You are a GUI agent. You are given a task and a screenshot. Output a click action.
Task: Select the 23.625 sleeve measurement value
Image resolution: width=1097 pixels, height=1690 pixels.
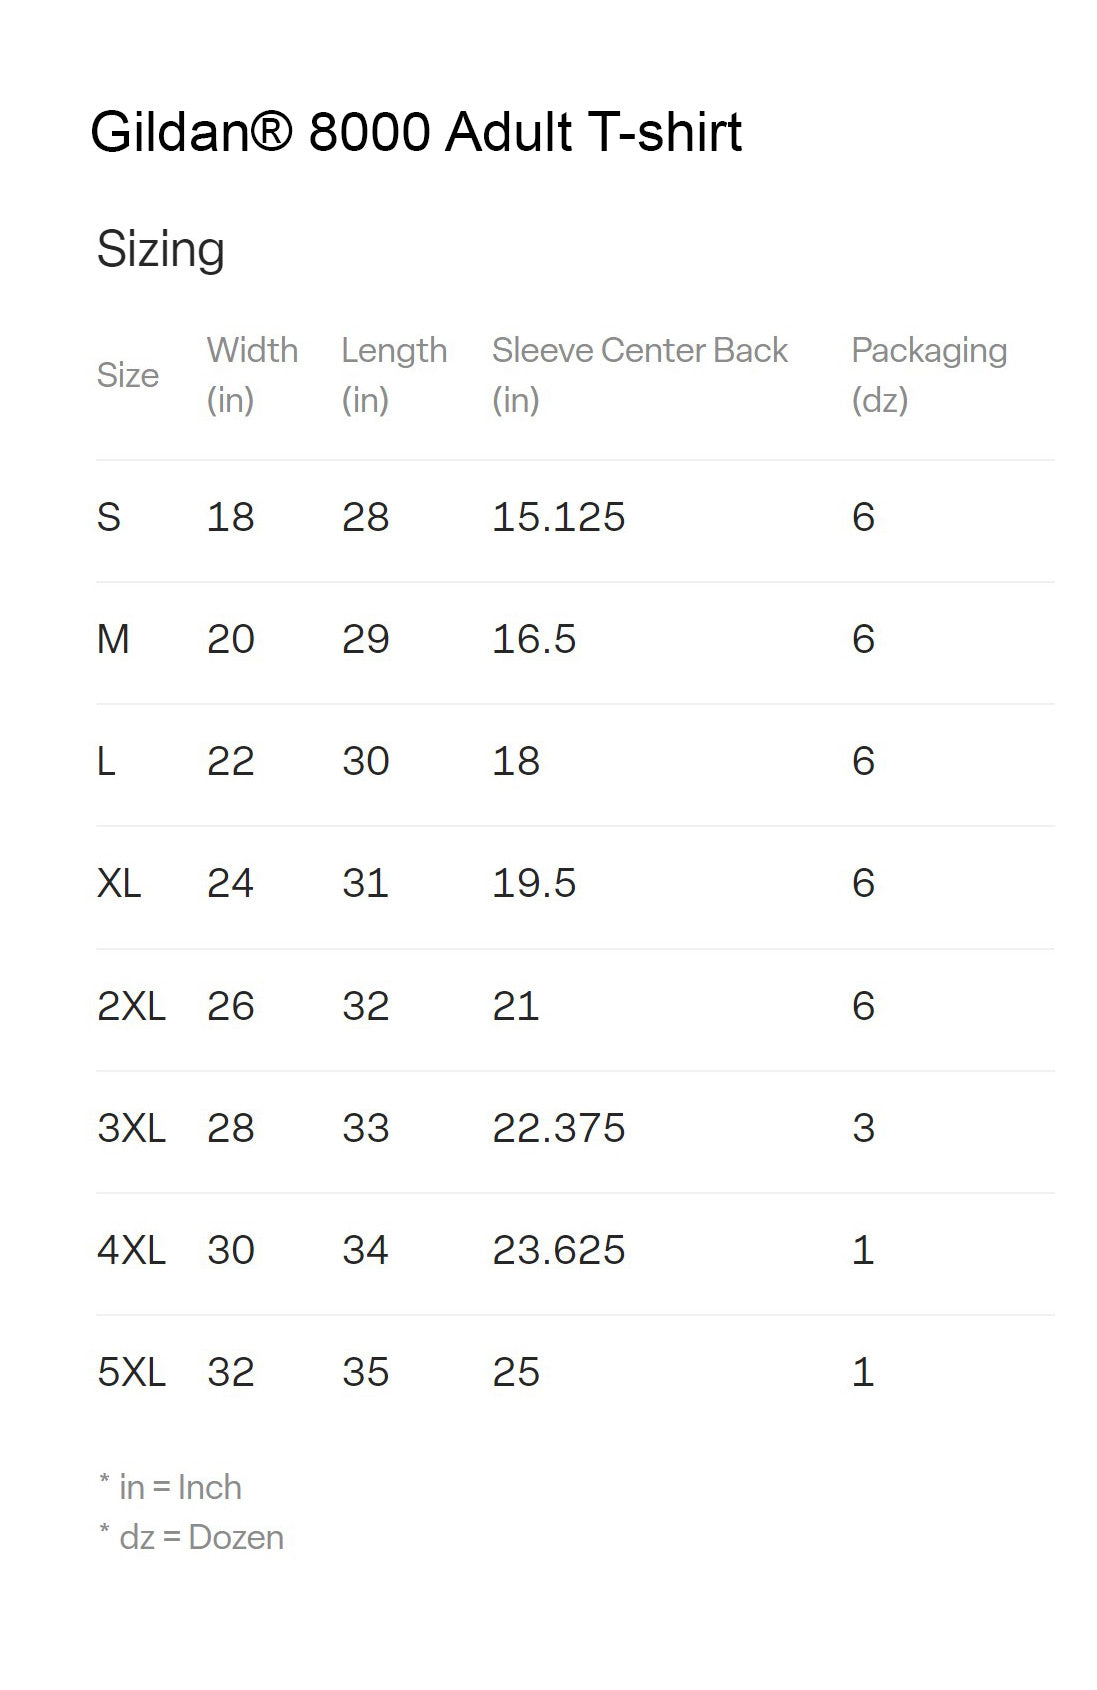[558, 1250]
